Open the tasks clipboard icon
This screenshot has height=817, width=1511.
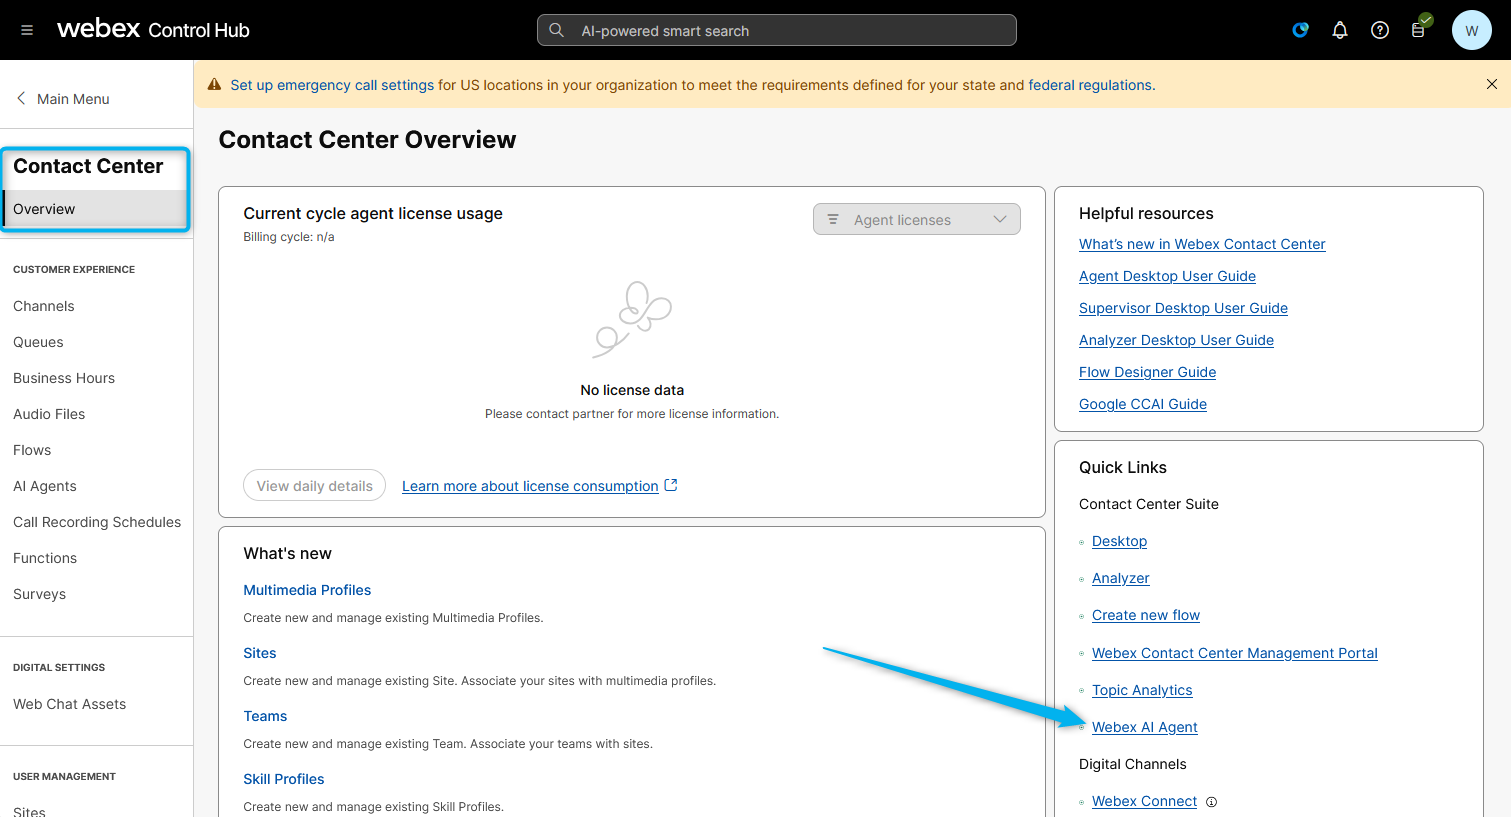1418,30
